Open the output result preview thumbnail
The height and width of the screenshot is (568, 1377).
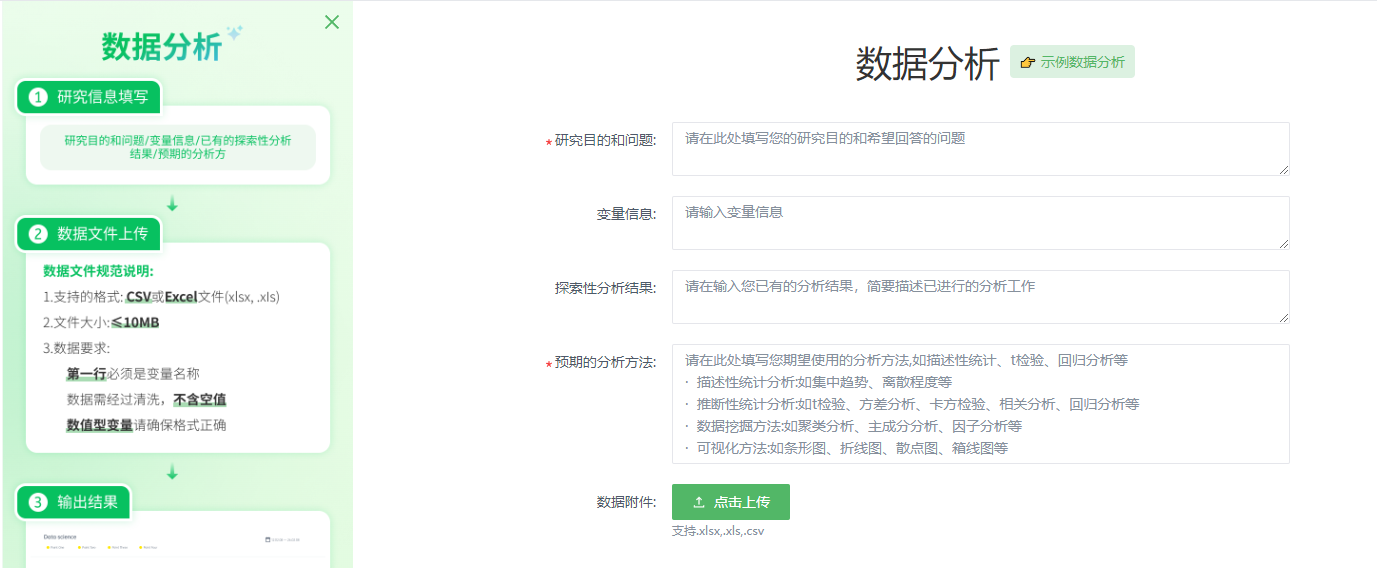(178, 540)
